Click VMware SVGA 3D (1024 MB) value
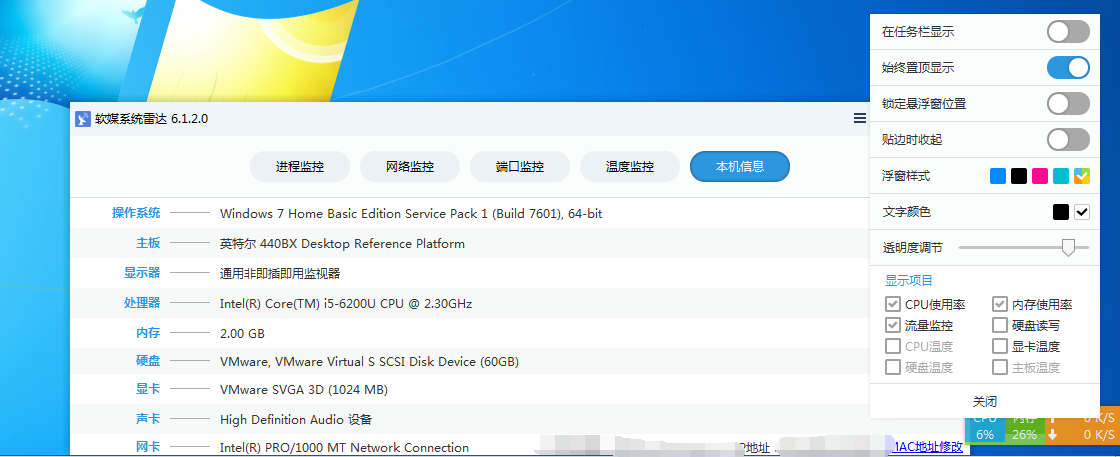This screenshot has width=1120, height=457. 304,390
